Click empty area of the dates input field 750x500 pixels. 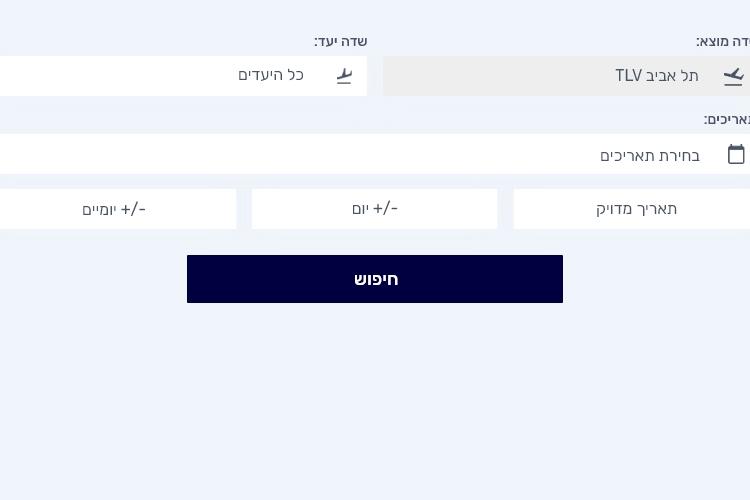(287, 154)
